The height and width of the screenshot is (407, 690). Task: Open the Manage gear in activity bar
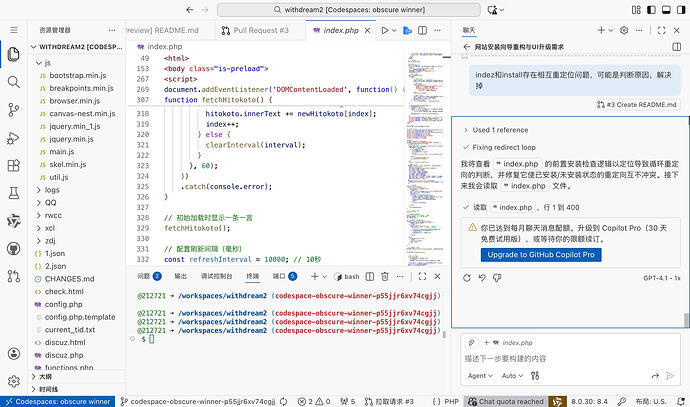click(x=14, y=381)
